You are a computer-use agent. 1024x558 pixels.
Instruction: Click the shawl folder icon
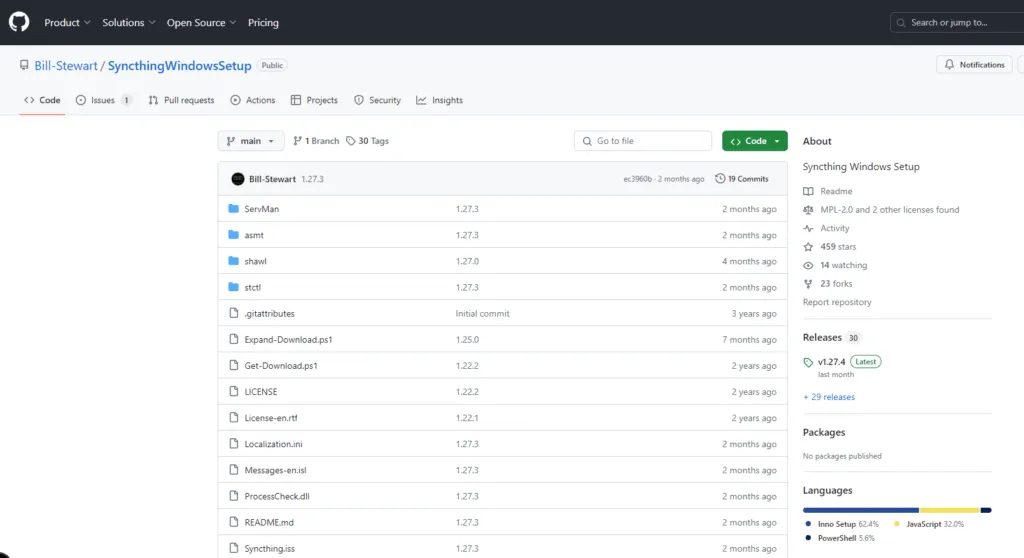pos(234,261)
